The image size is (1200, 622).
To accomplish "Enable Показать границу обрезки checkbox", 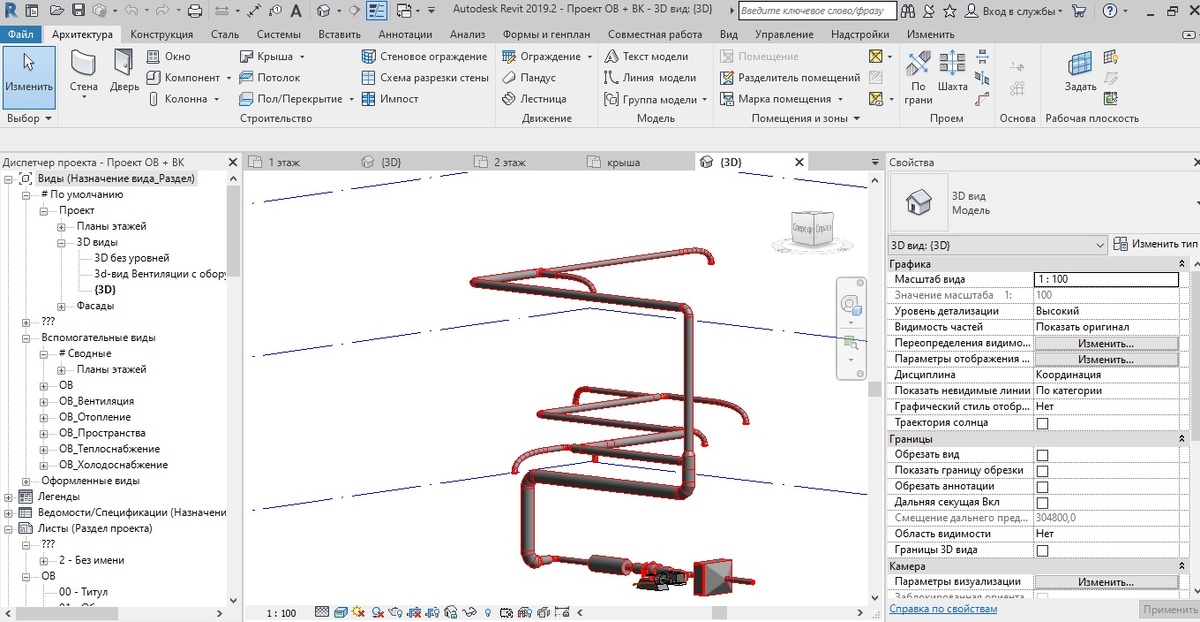I will pyautogui.click(x=1042, y=471).
